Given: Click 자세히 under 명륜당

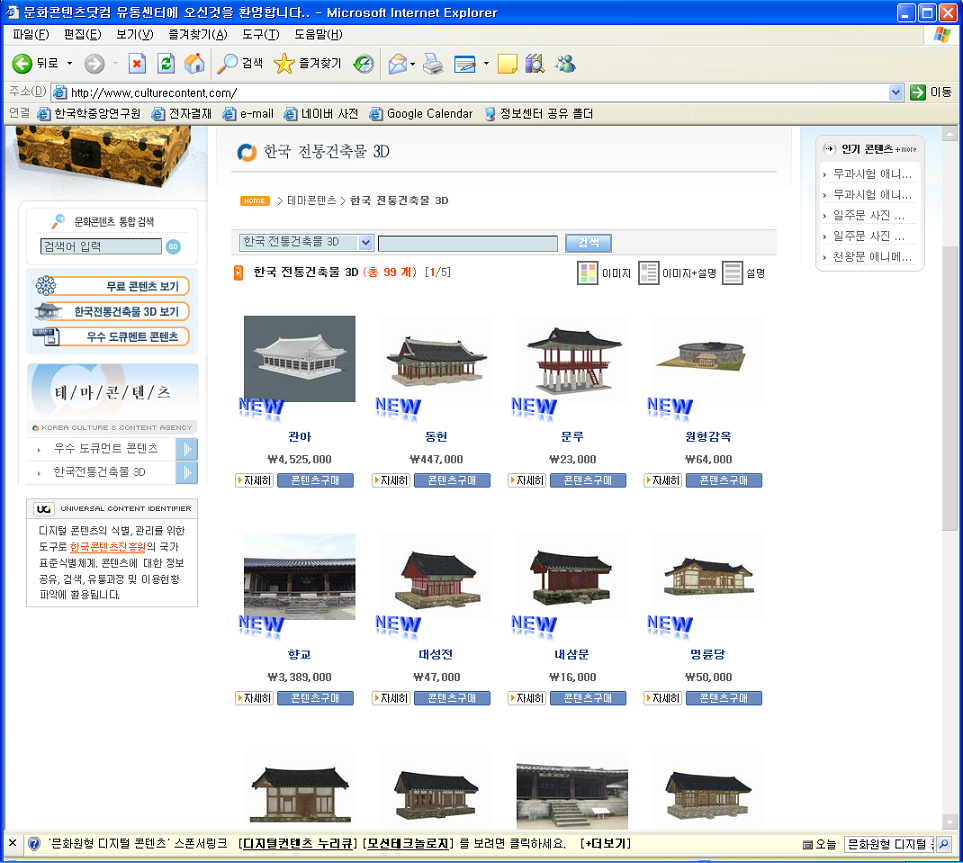Looking at the screenshot, I should click(663, 698).
